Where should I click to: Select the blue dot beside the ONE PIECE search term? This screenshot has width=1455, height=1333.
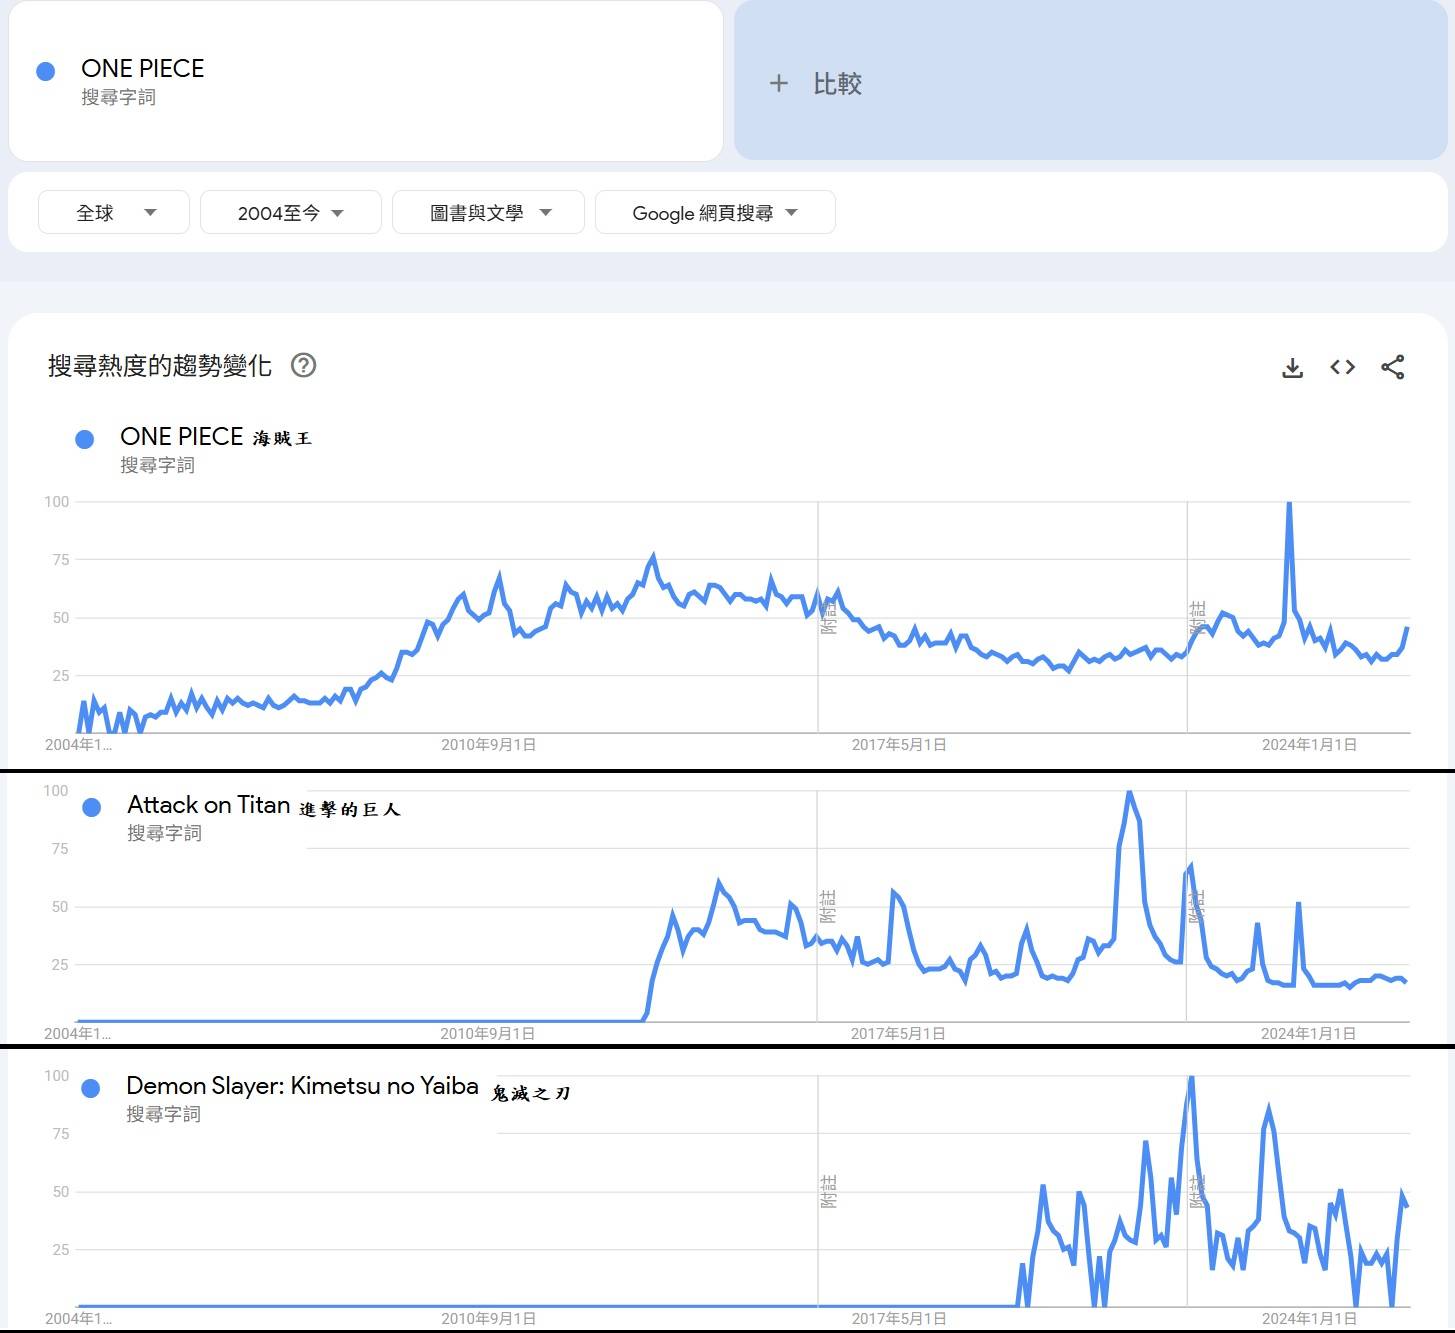(x=45, y=71)
